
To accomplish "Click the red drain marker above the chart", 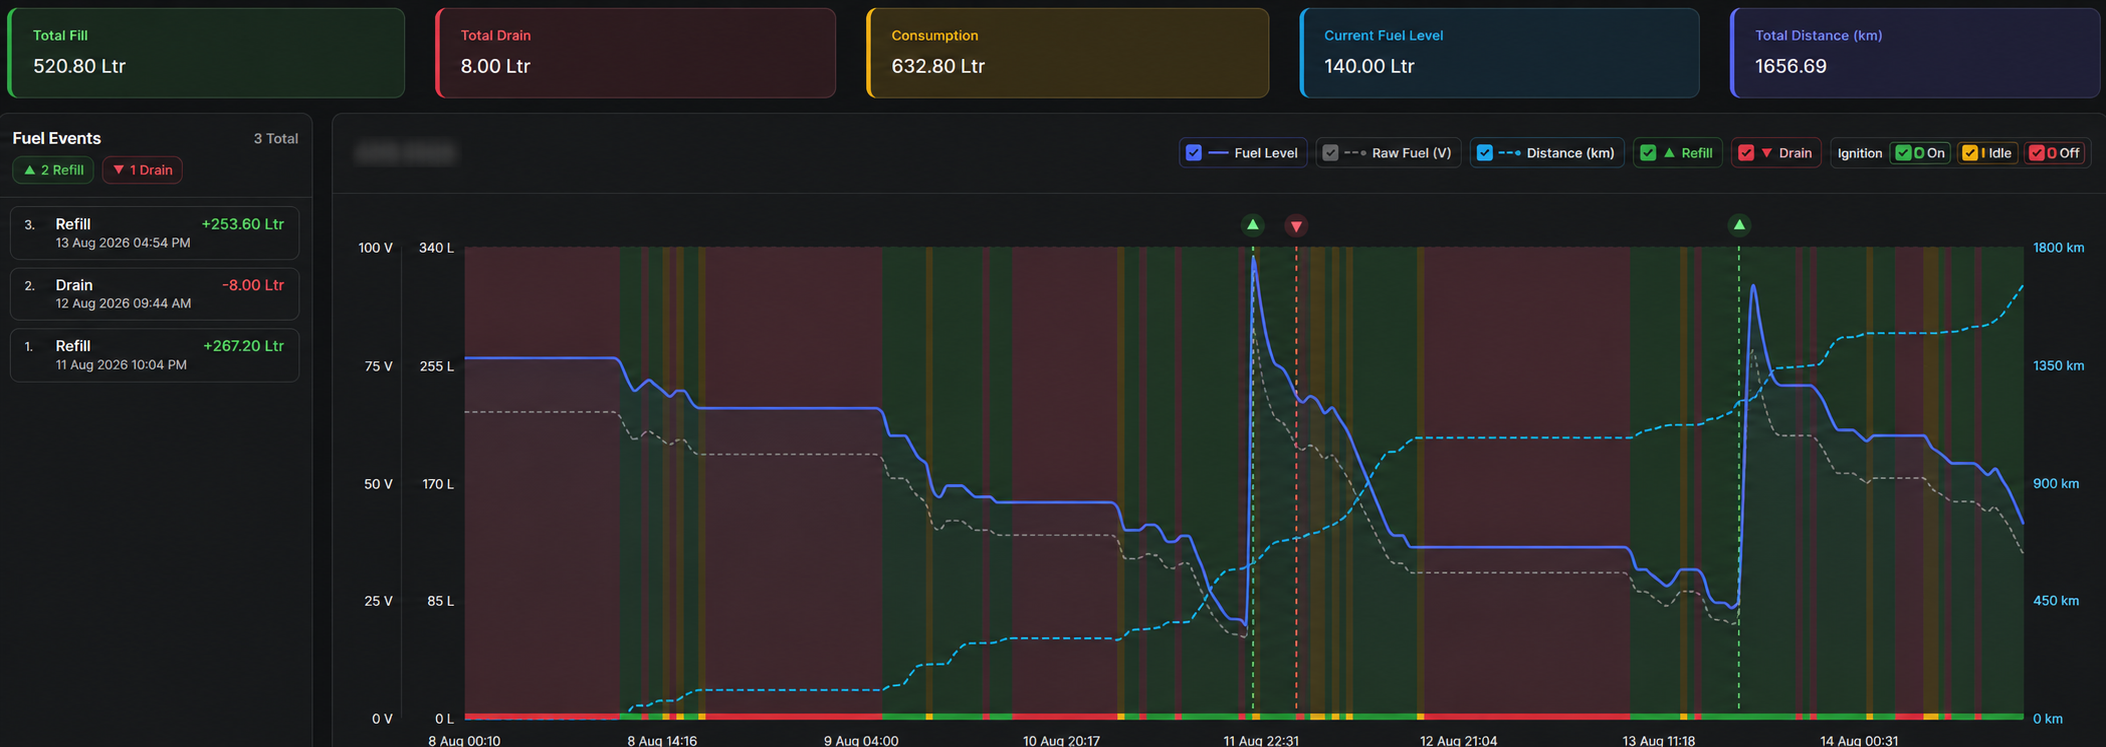I will point(1296,226).
